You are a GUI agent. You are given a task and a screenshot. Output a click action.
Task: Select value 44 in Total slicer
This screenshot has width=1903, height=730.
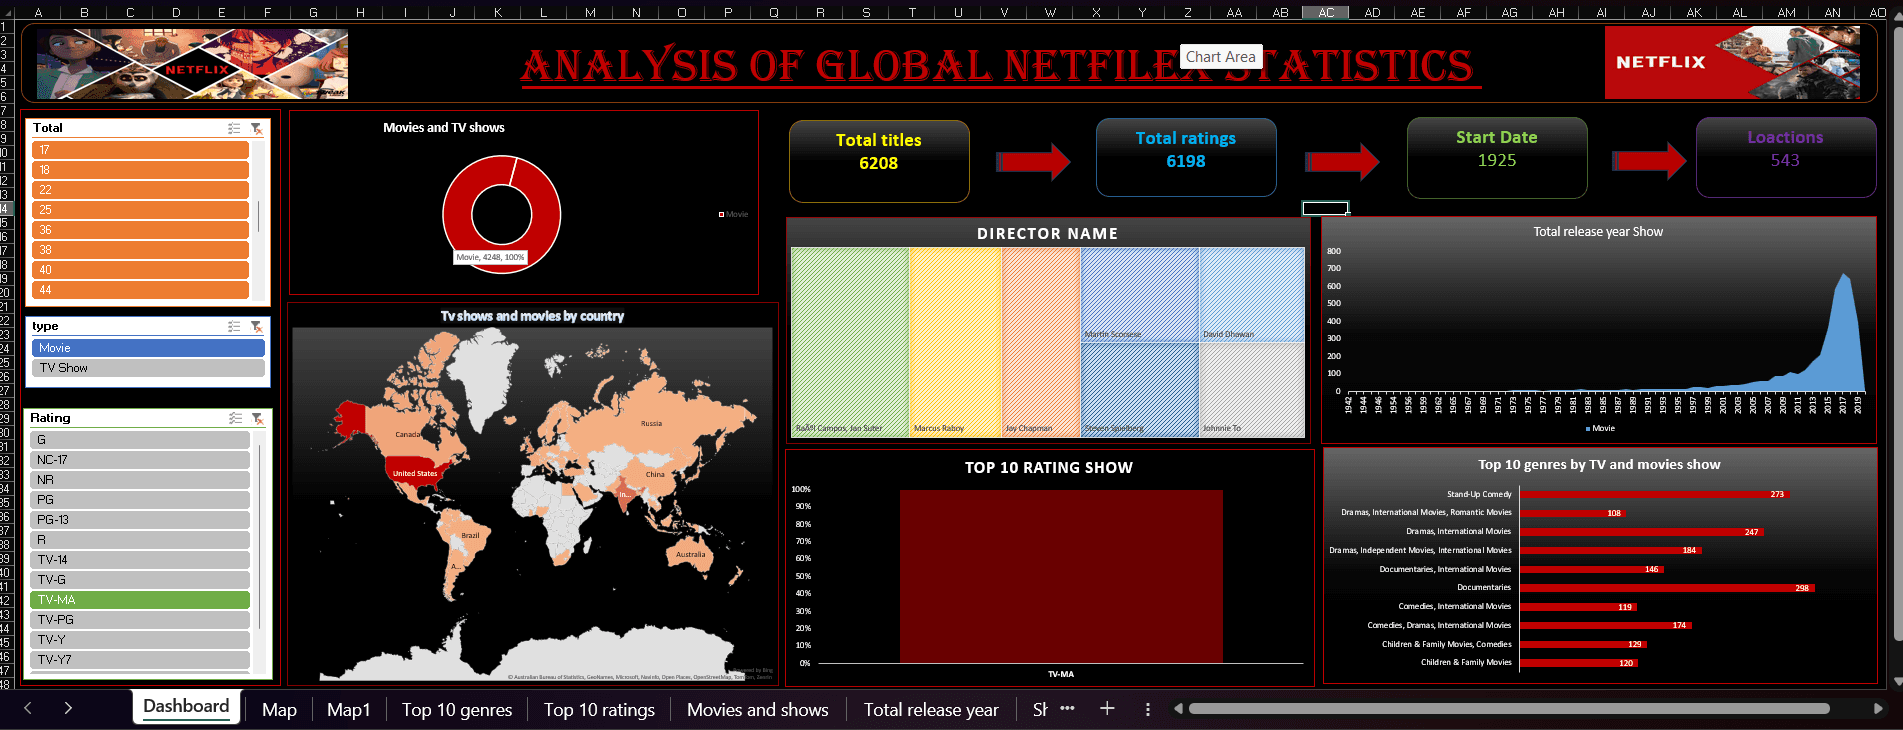140,290
